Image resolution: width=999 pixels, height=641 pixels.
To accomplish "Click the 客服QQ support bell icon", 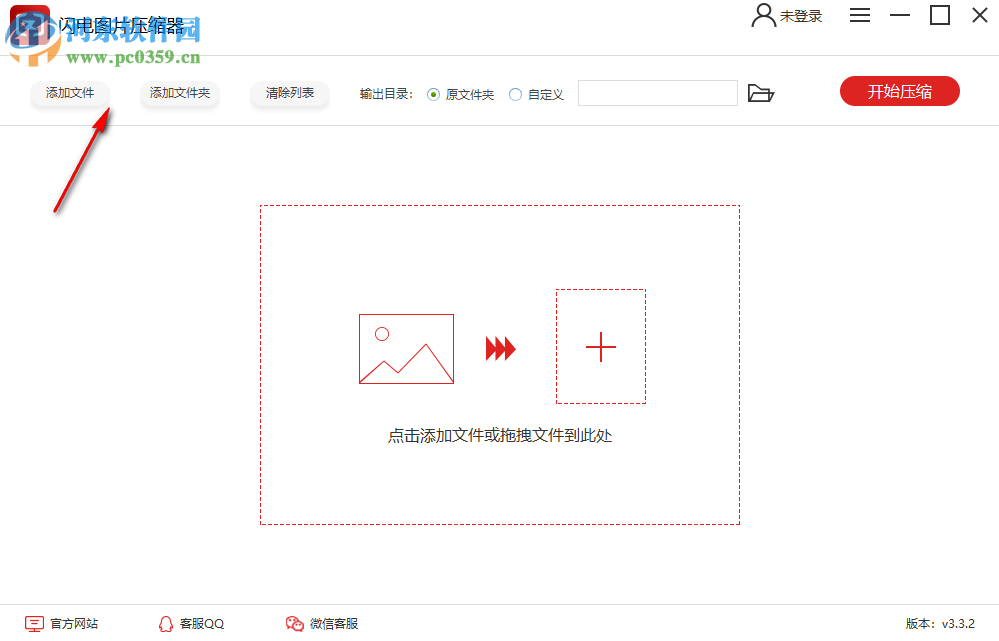I will tap(165, 623).
